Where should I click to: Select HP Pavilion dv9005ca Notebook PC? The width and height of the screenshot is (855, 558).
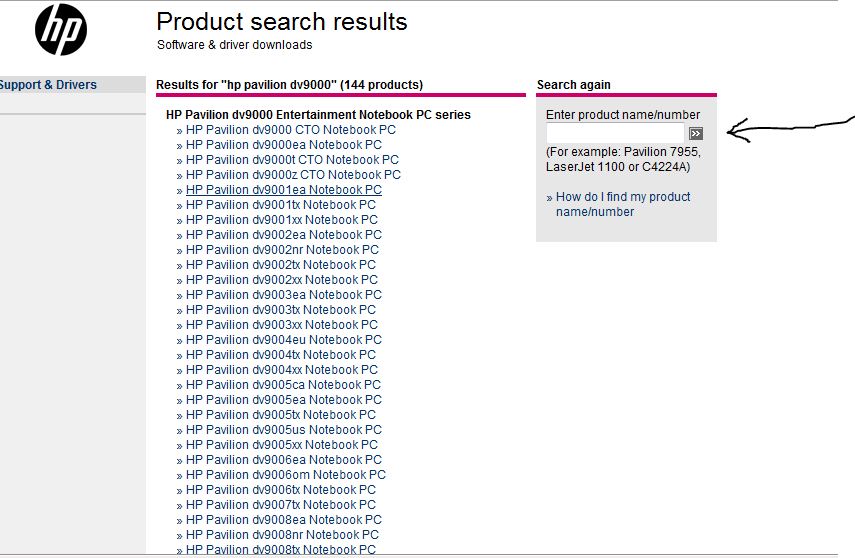click(x=283, y=385)
